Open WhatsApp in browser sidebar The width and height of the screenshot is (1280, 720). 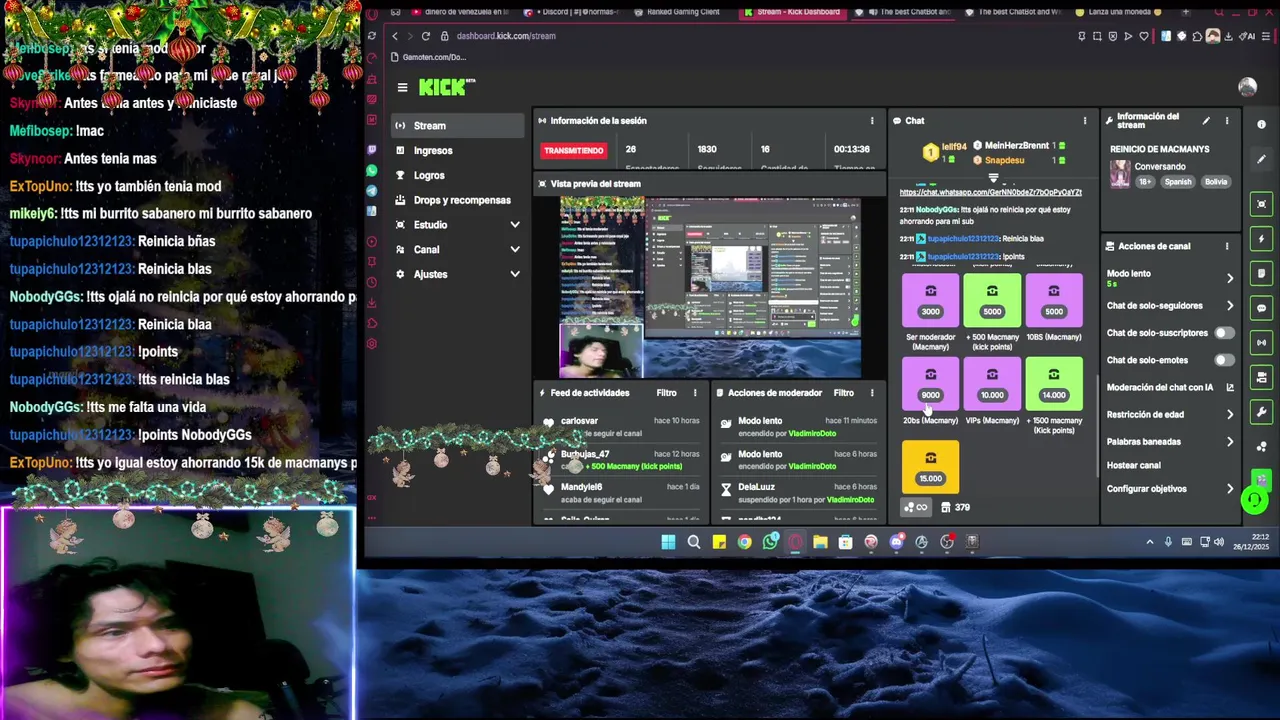point(372,171)
